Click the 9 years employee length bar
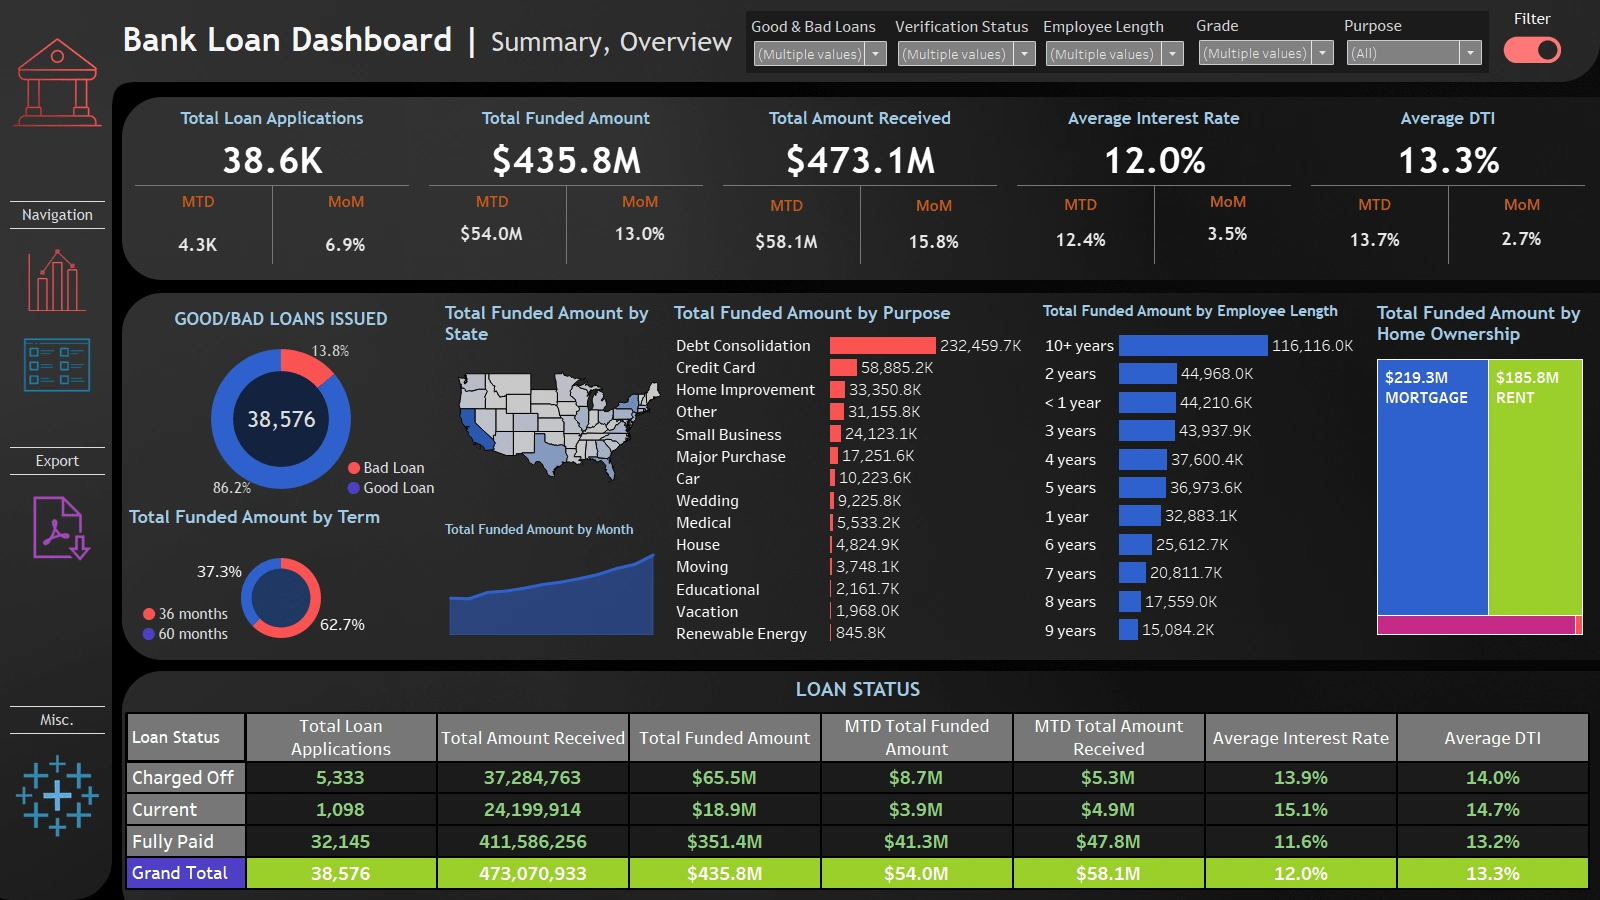Viewport: 1600px width, 900px height. pos(1128,630)
